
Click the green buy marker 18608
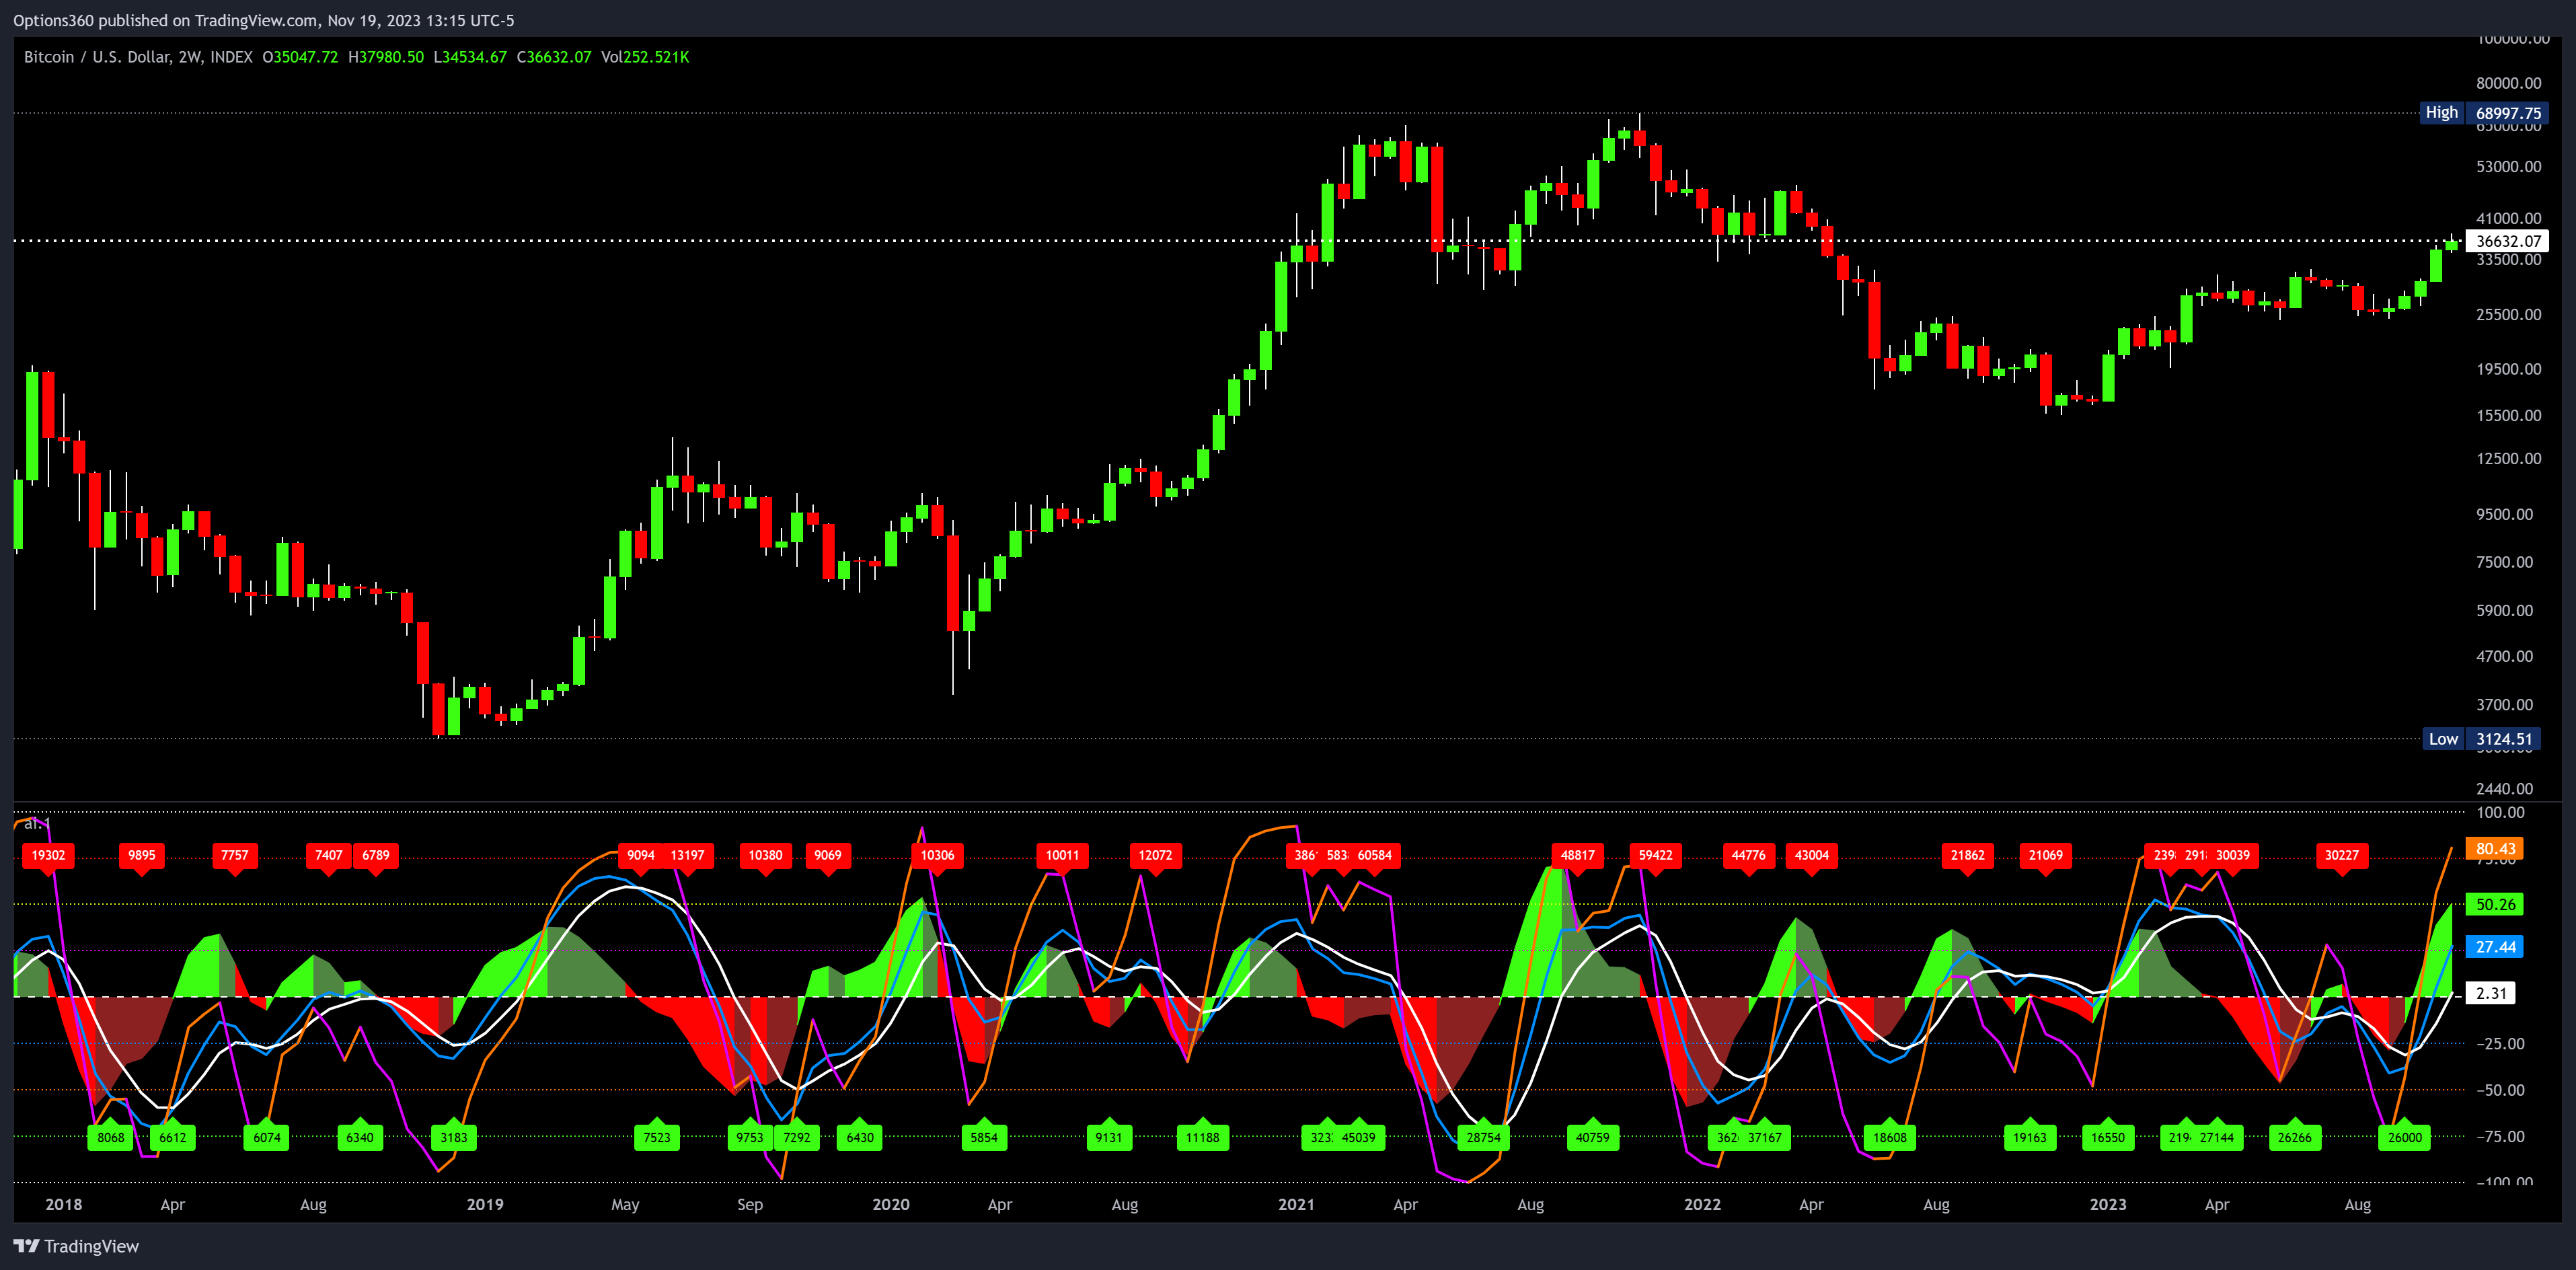pos(1890,1137)
